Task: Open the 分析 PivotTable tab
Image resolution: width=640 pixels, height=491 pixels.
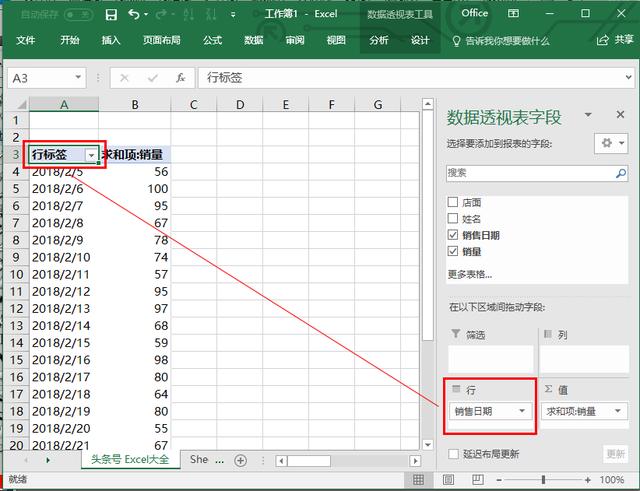Action: pos(379,40)
